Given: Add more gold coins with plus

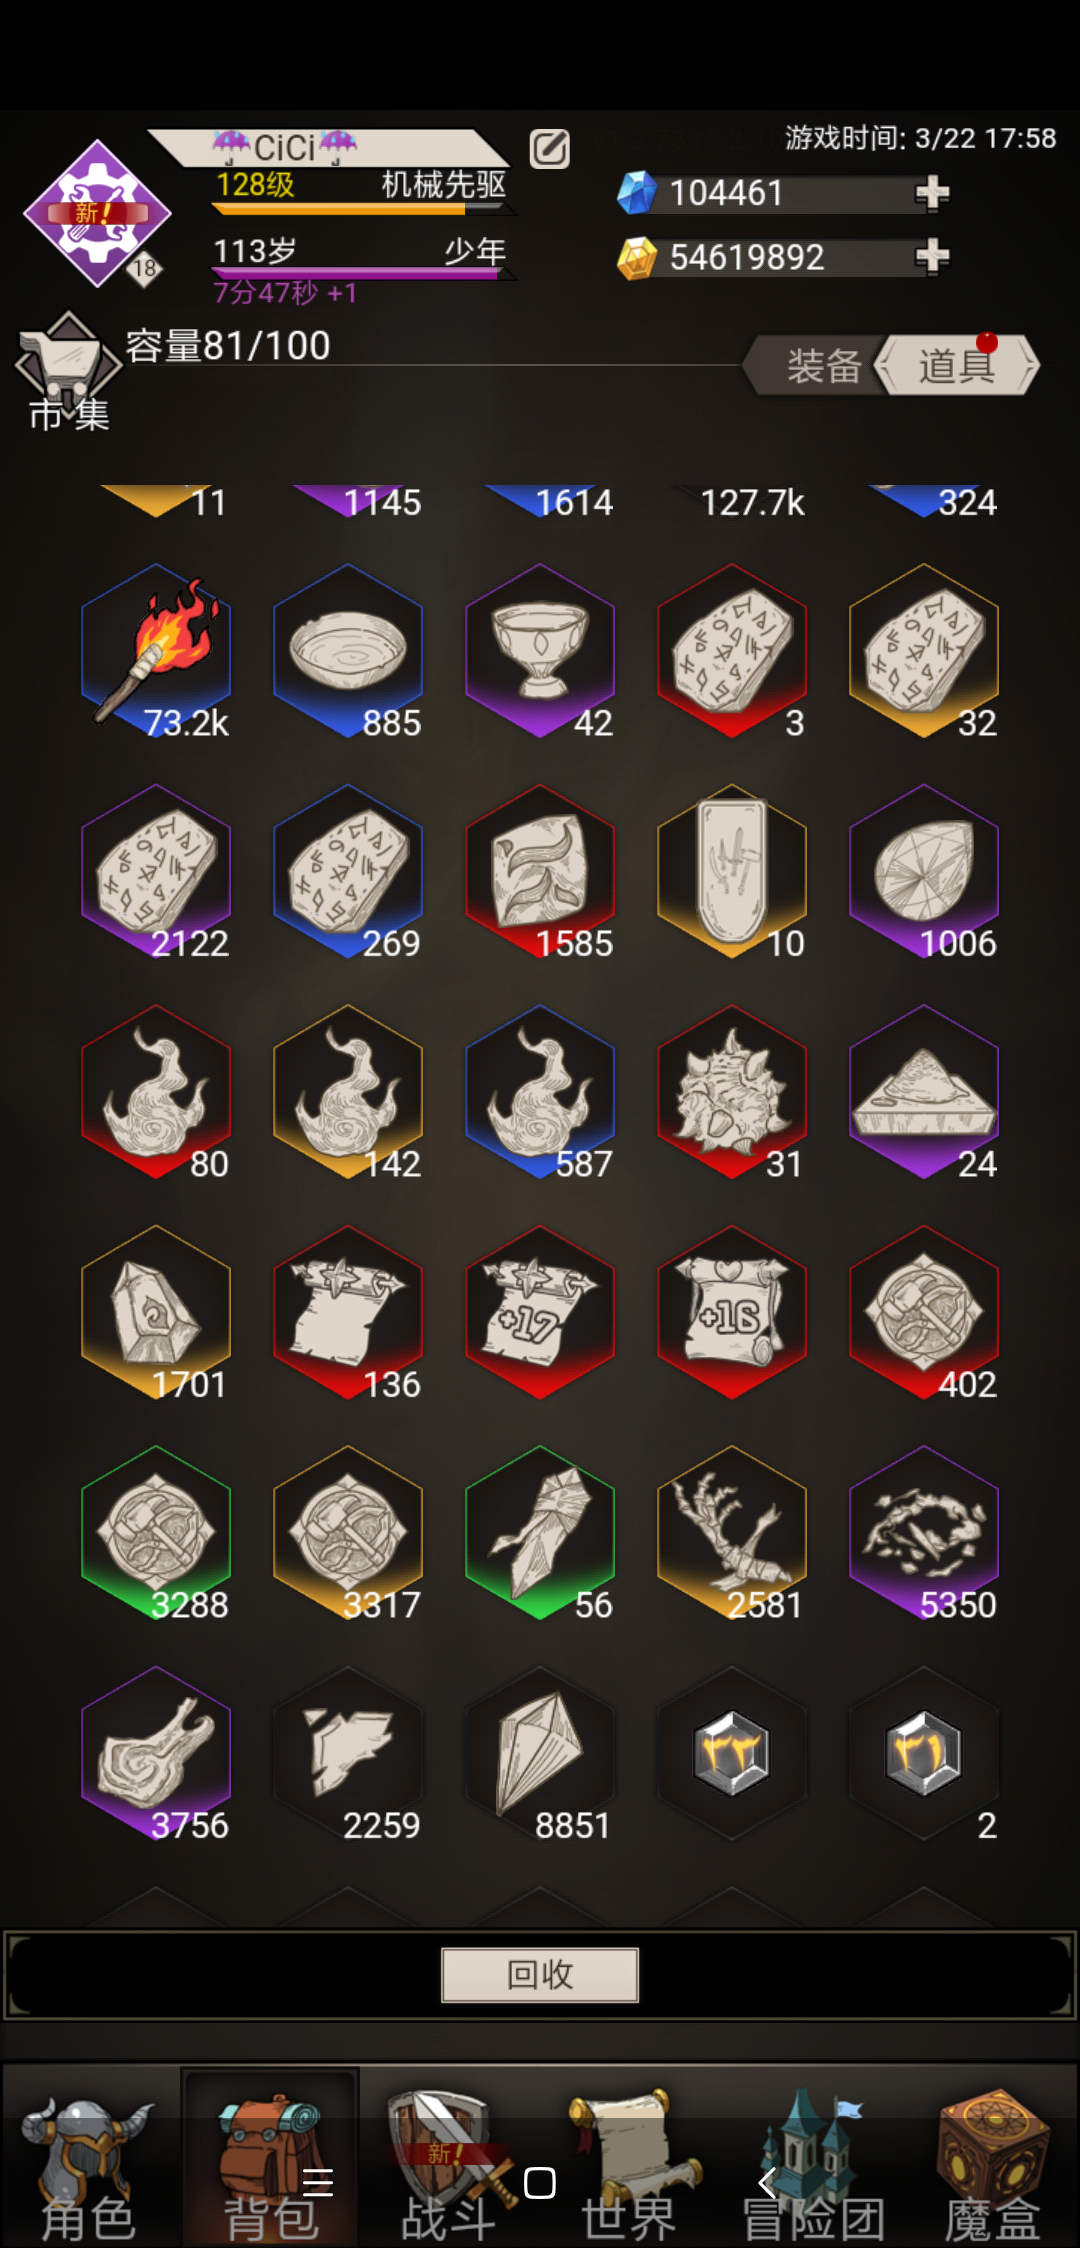Looking at the screenshot, I should [x=932, y=256].
